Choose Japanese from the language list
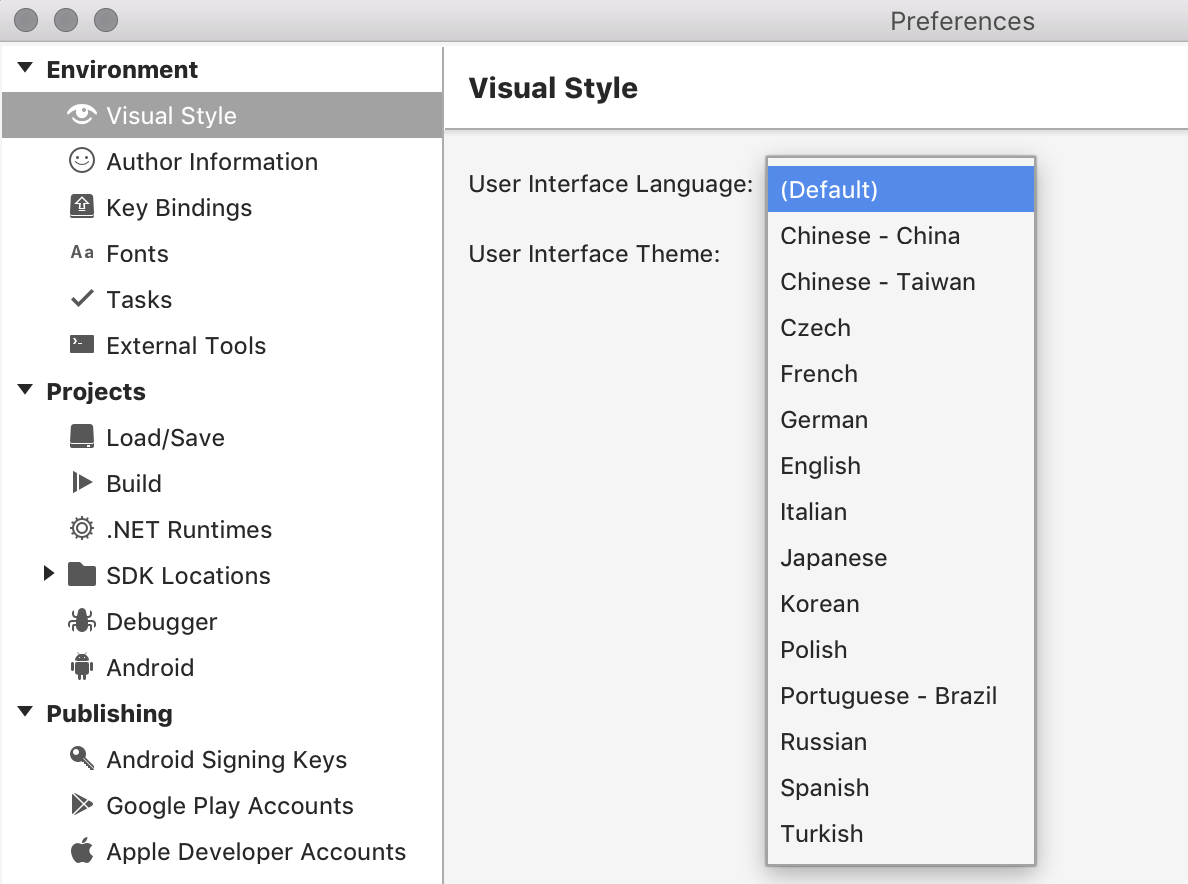 [x=834, y=558]
